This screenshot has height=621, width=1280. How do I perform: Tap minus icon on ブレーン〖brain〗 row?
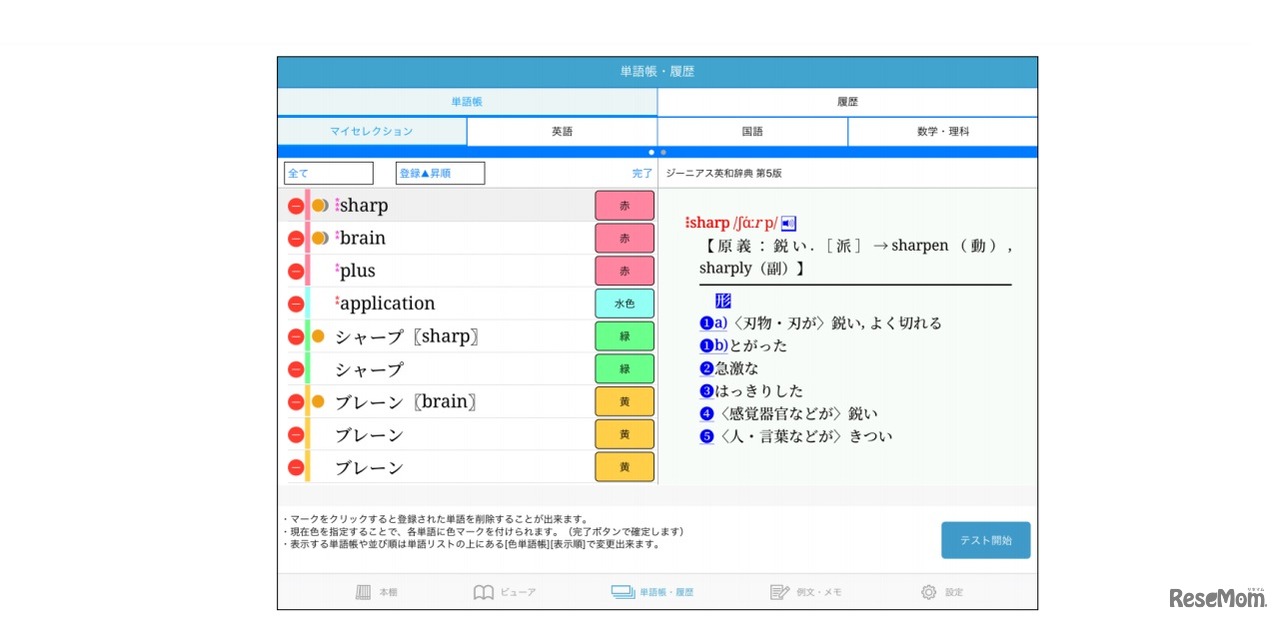[296, 402]
